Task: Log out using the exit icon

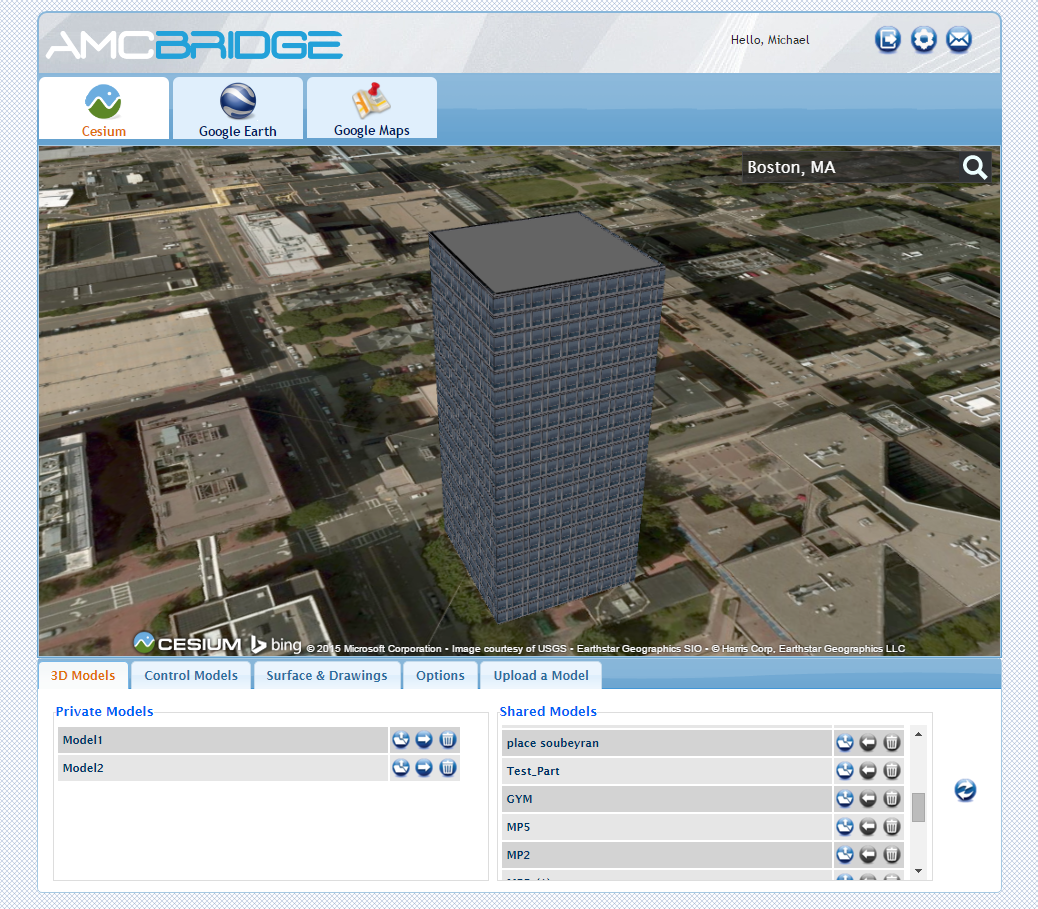Action: point(887,40)
